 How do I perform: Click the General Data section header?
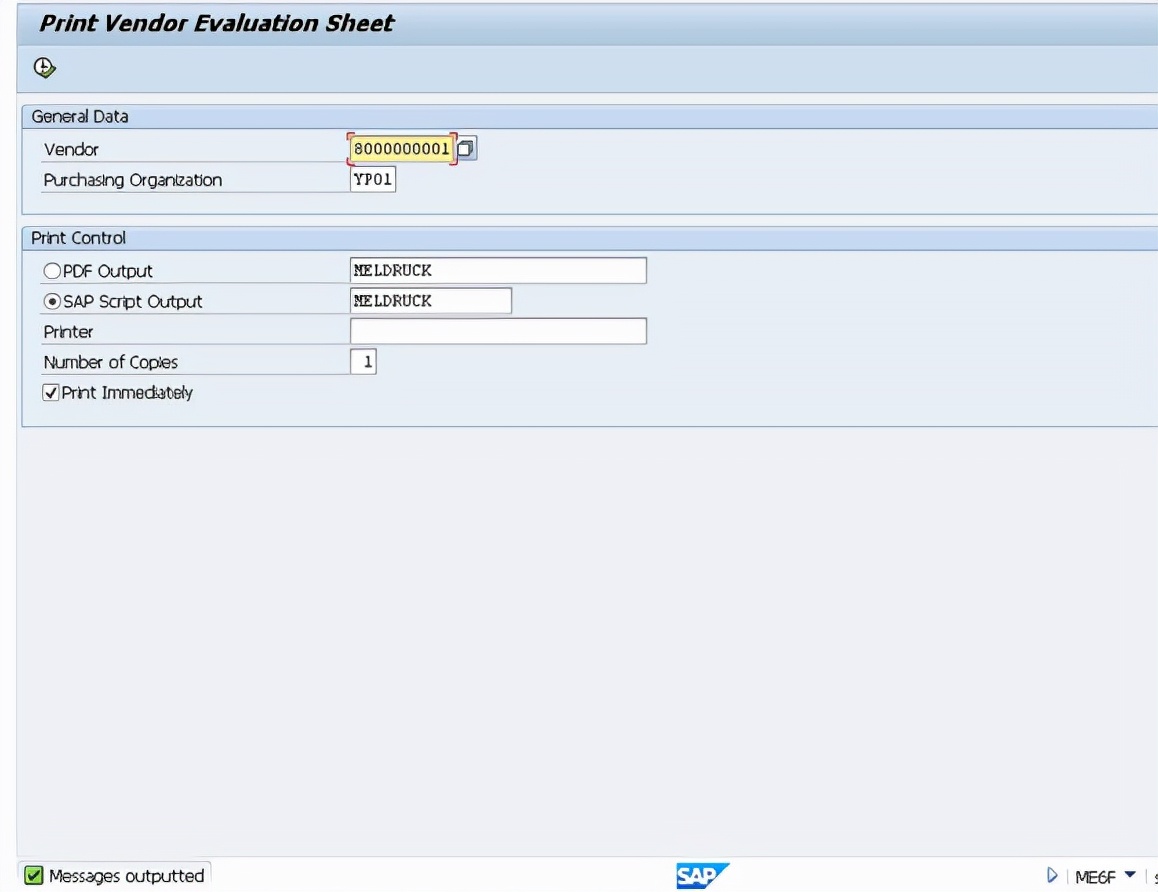[x=80, y=116]
